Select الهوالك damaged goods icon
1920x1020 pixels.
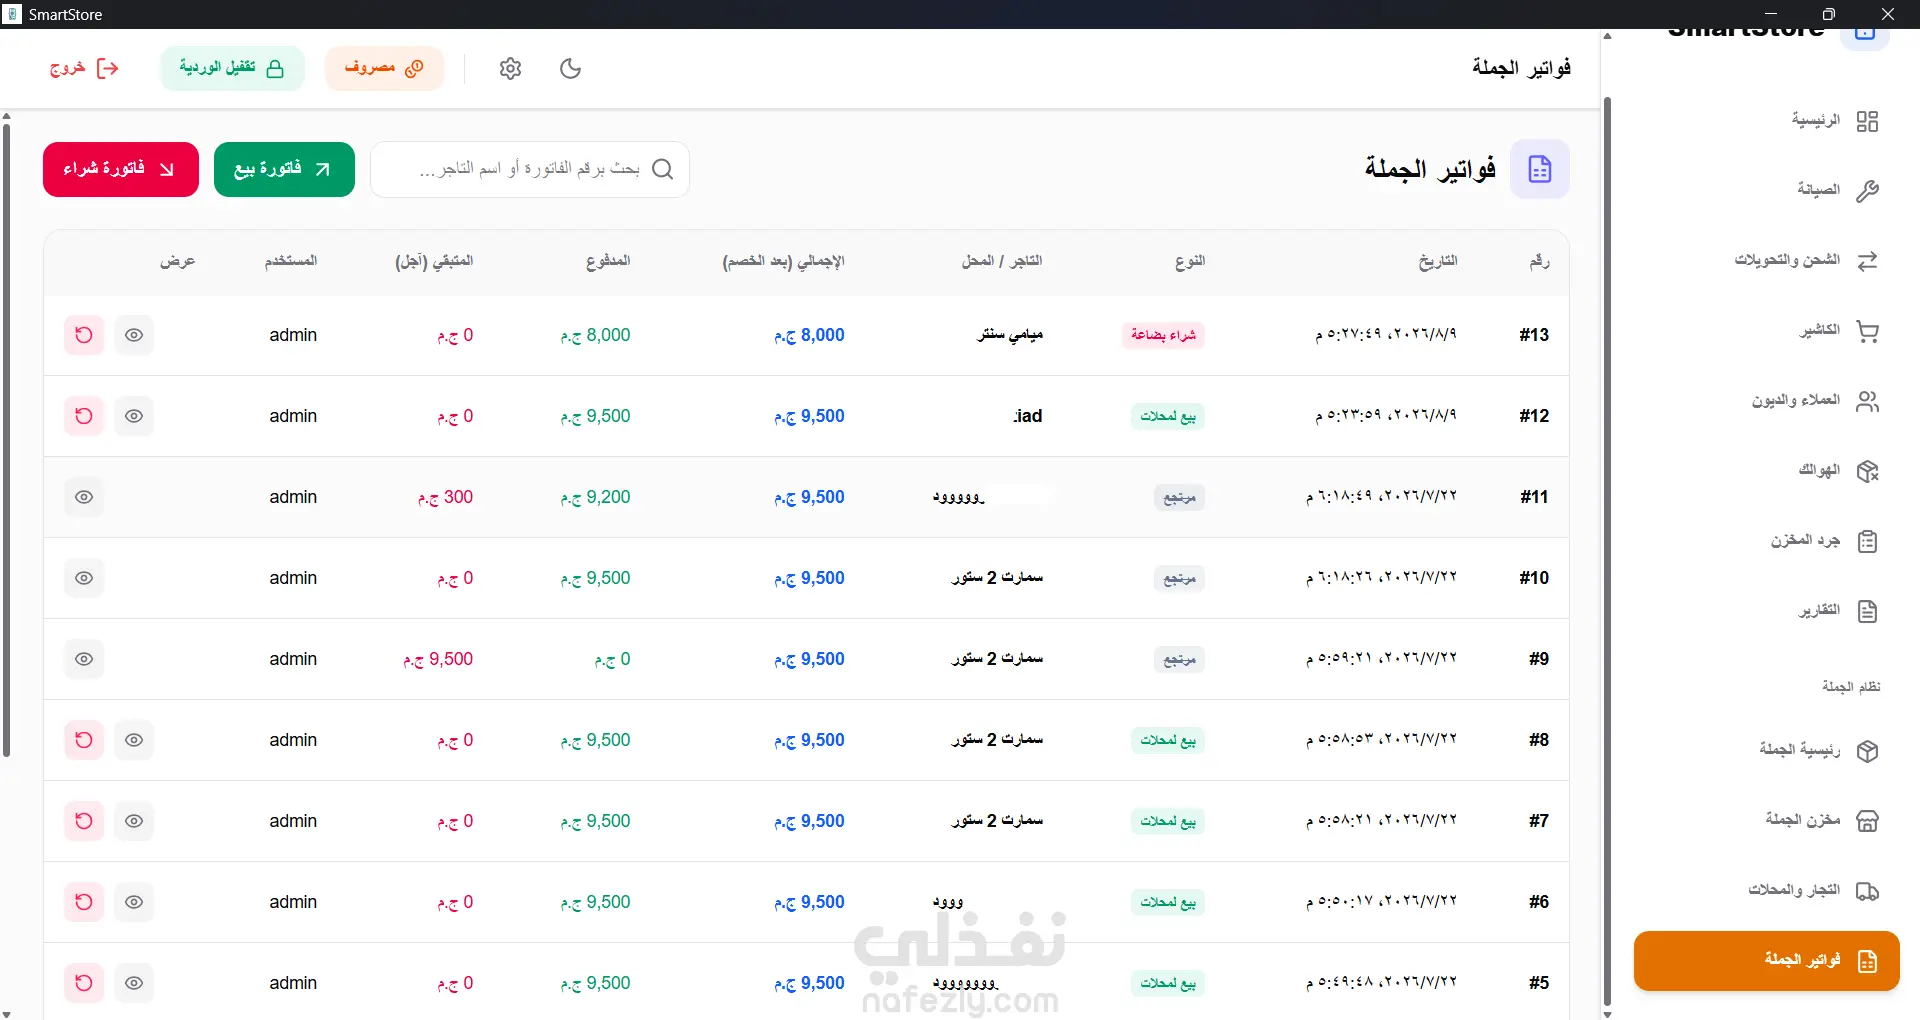pos(1867,471)
